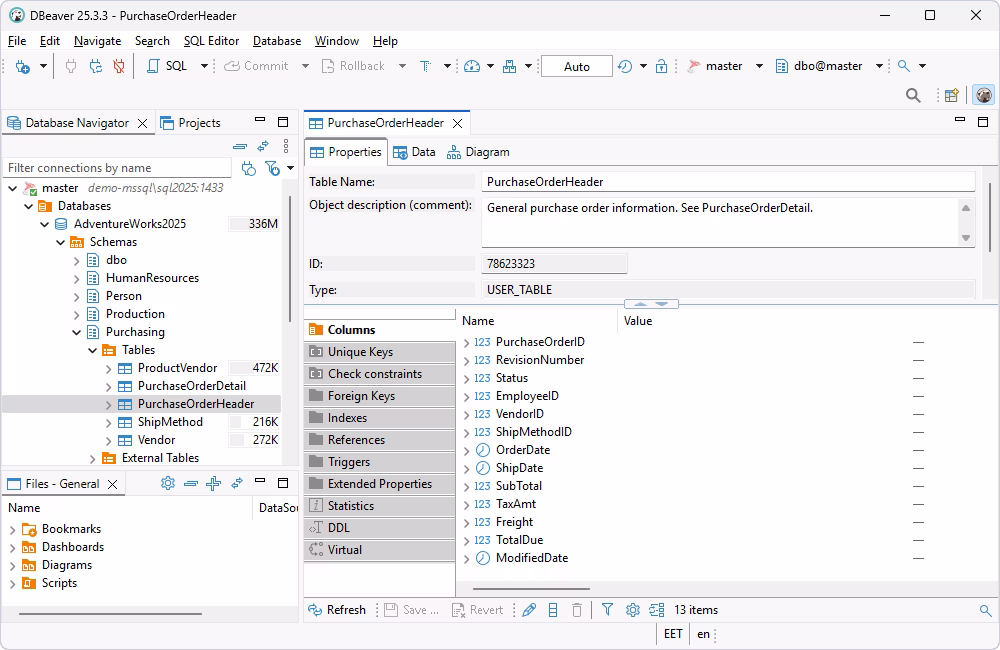Click the DBeaver perspective avatar icon

click(984, 96)
